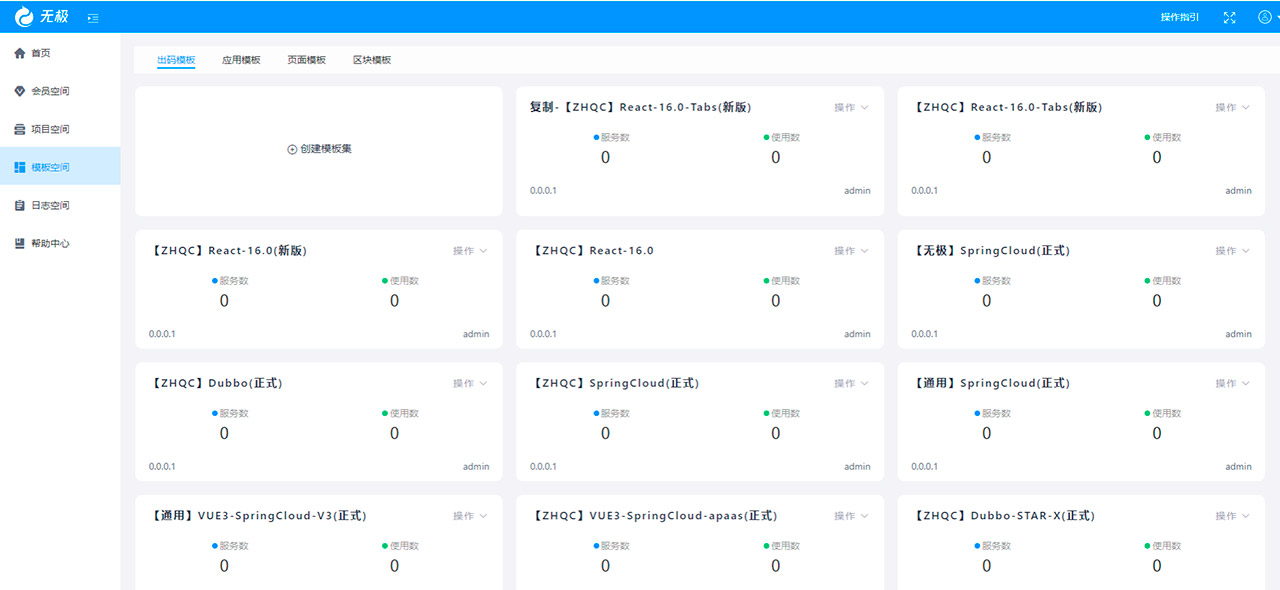This screenshot has height=590, width=1280.
Task: Expand 操作 on 【ZHQC】Dubbo-STAR-X(正式) card
Action: (x=1232, y=516)
